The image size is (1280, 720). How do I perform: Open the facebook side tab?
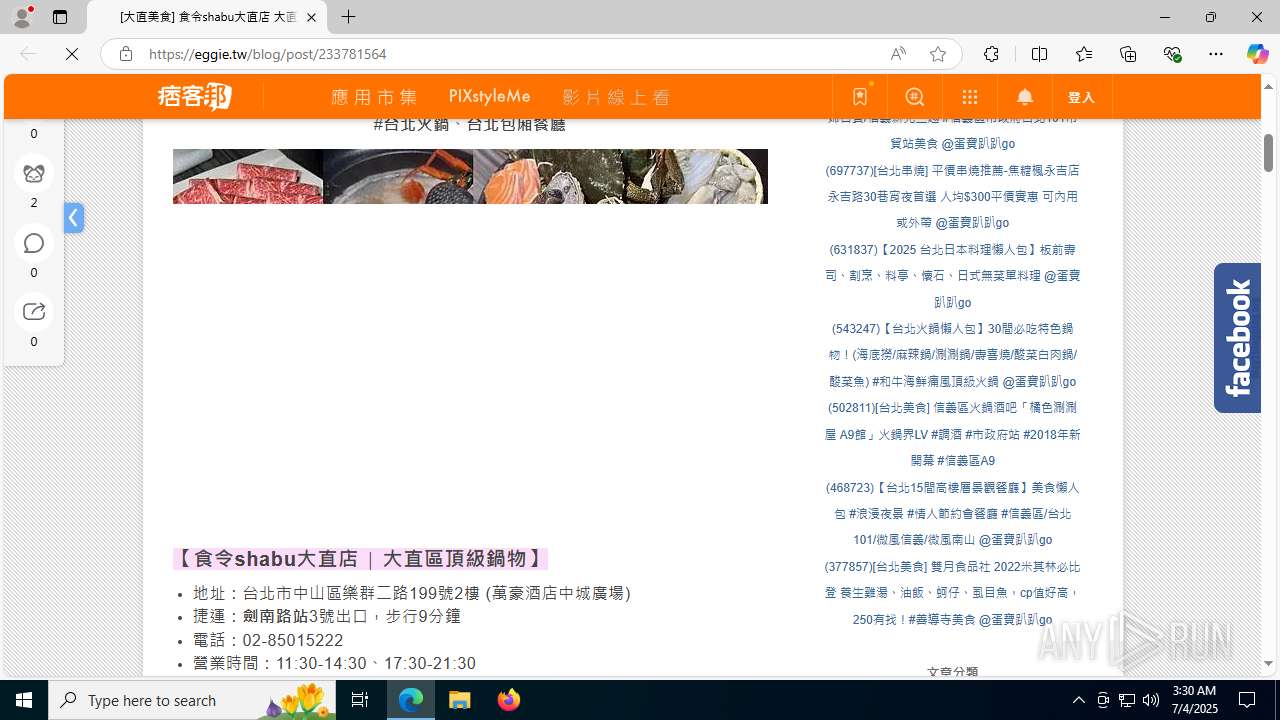click(1237, 338)
